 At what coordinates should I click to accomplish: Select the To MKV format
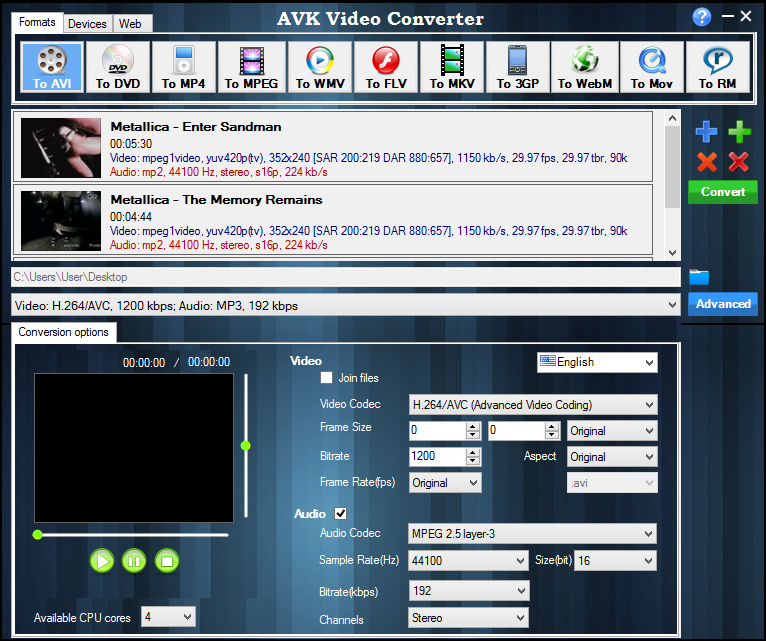(x=452, y=67)
